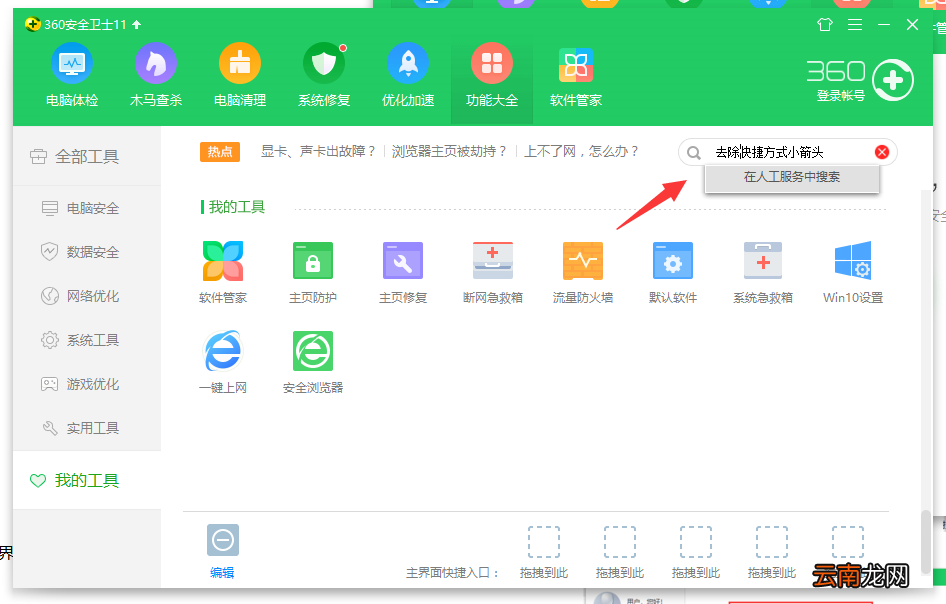Open hot topic 上不了网，怎么办？
The height and width of the screenshot is (604, 946).
tap(581, 151)
